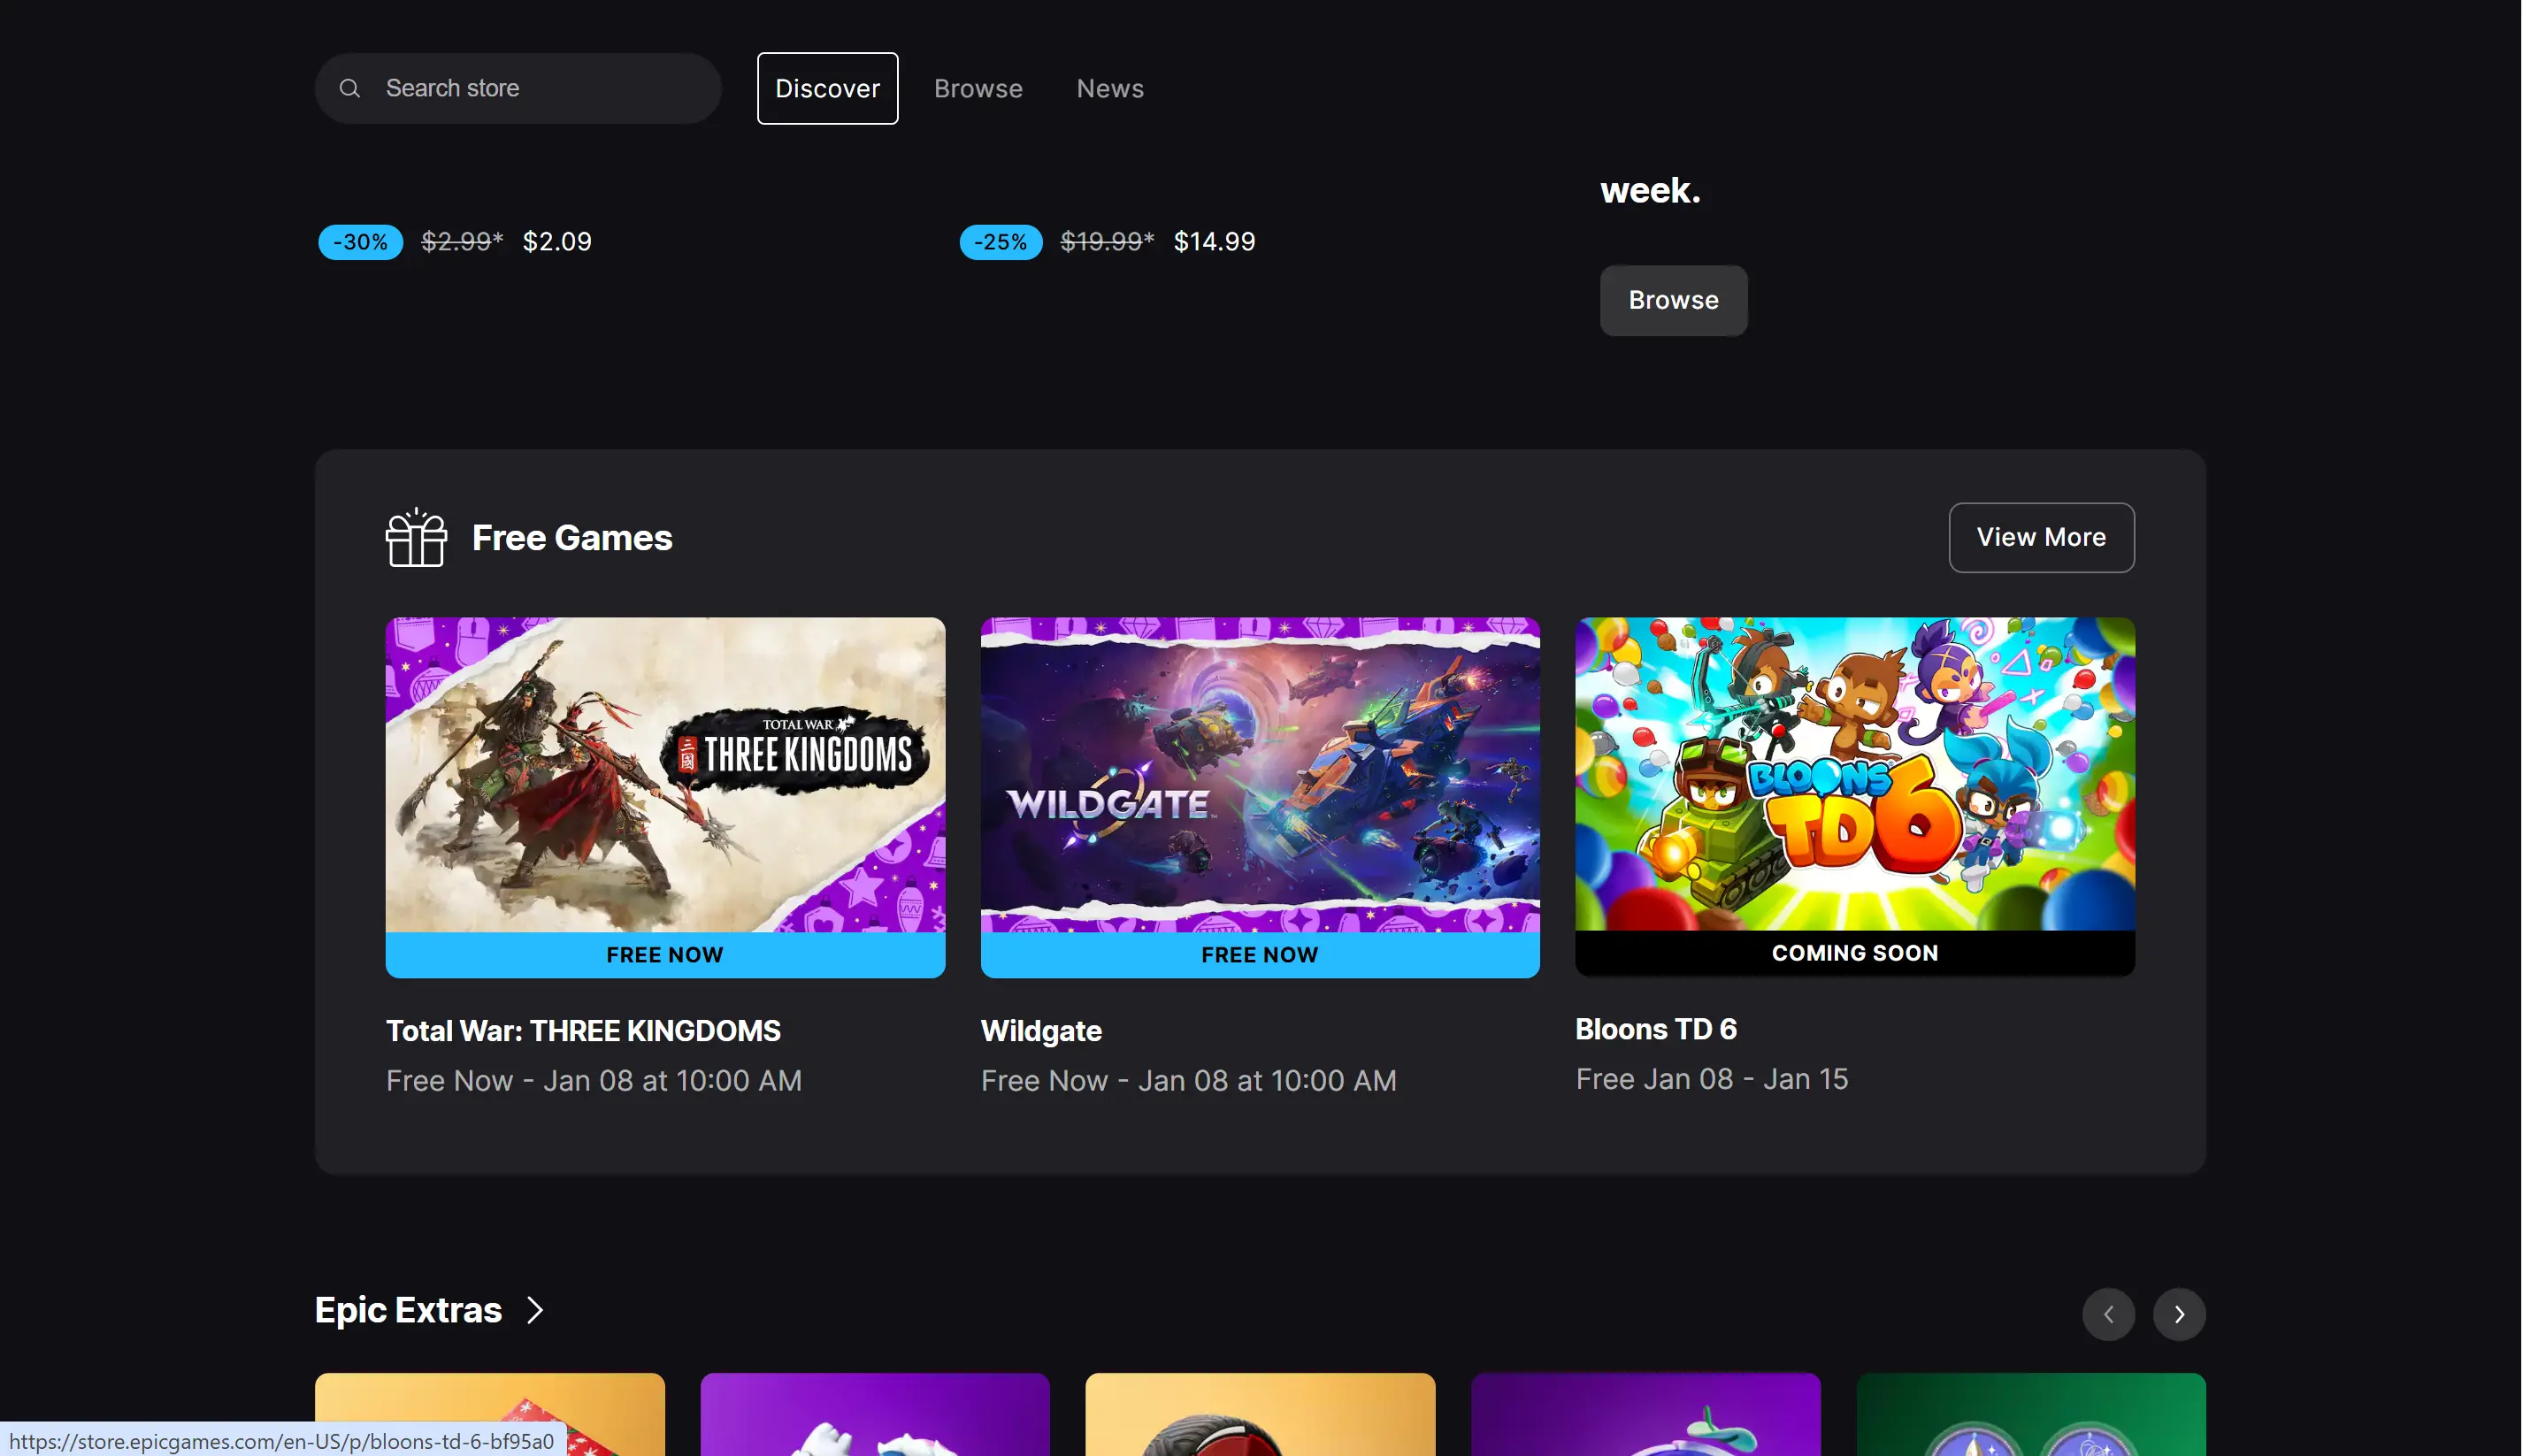Screen dimensions: 2523x1456
Task: Click the struck-through $19.99 price
Action: [1106, 242]
